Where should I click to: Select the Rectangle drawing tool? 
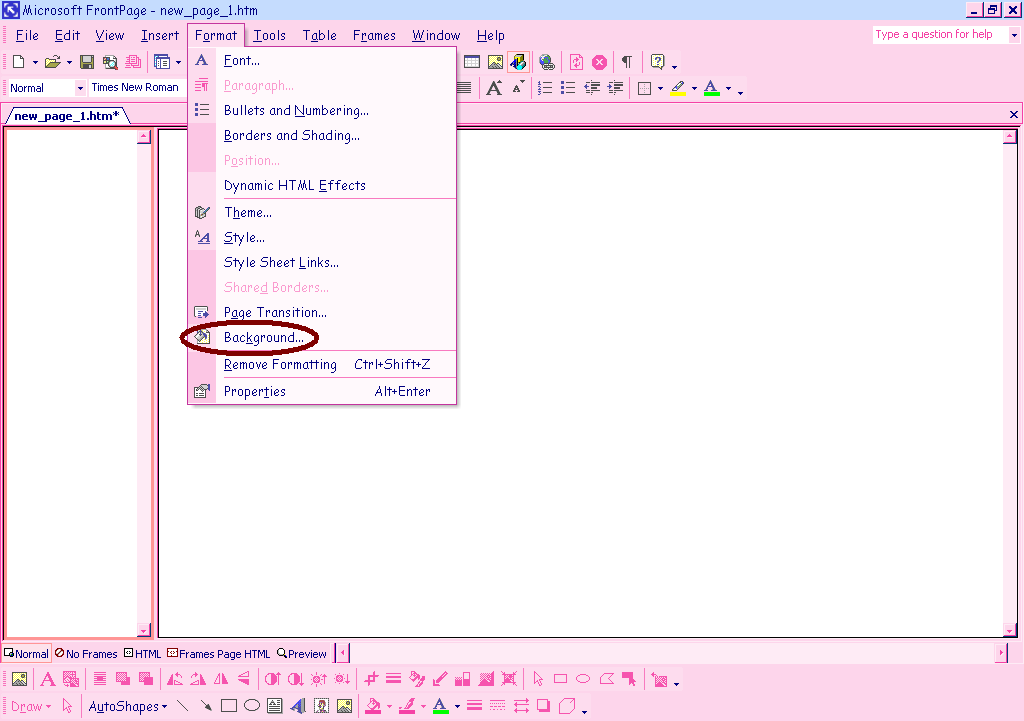click(x=229, y=706)
